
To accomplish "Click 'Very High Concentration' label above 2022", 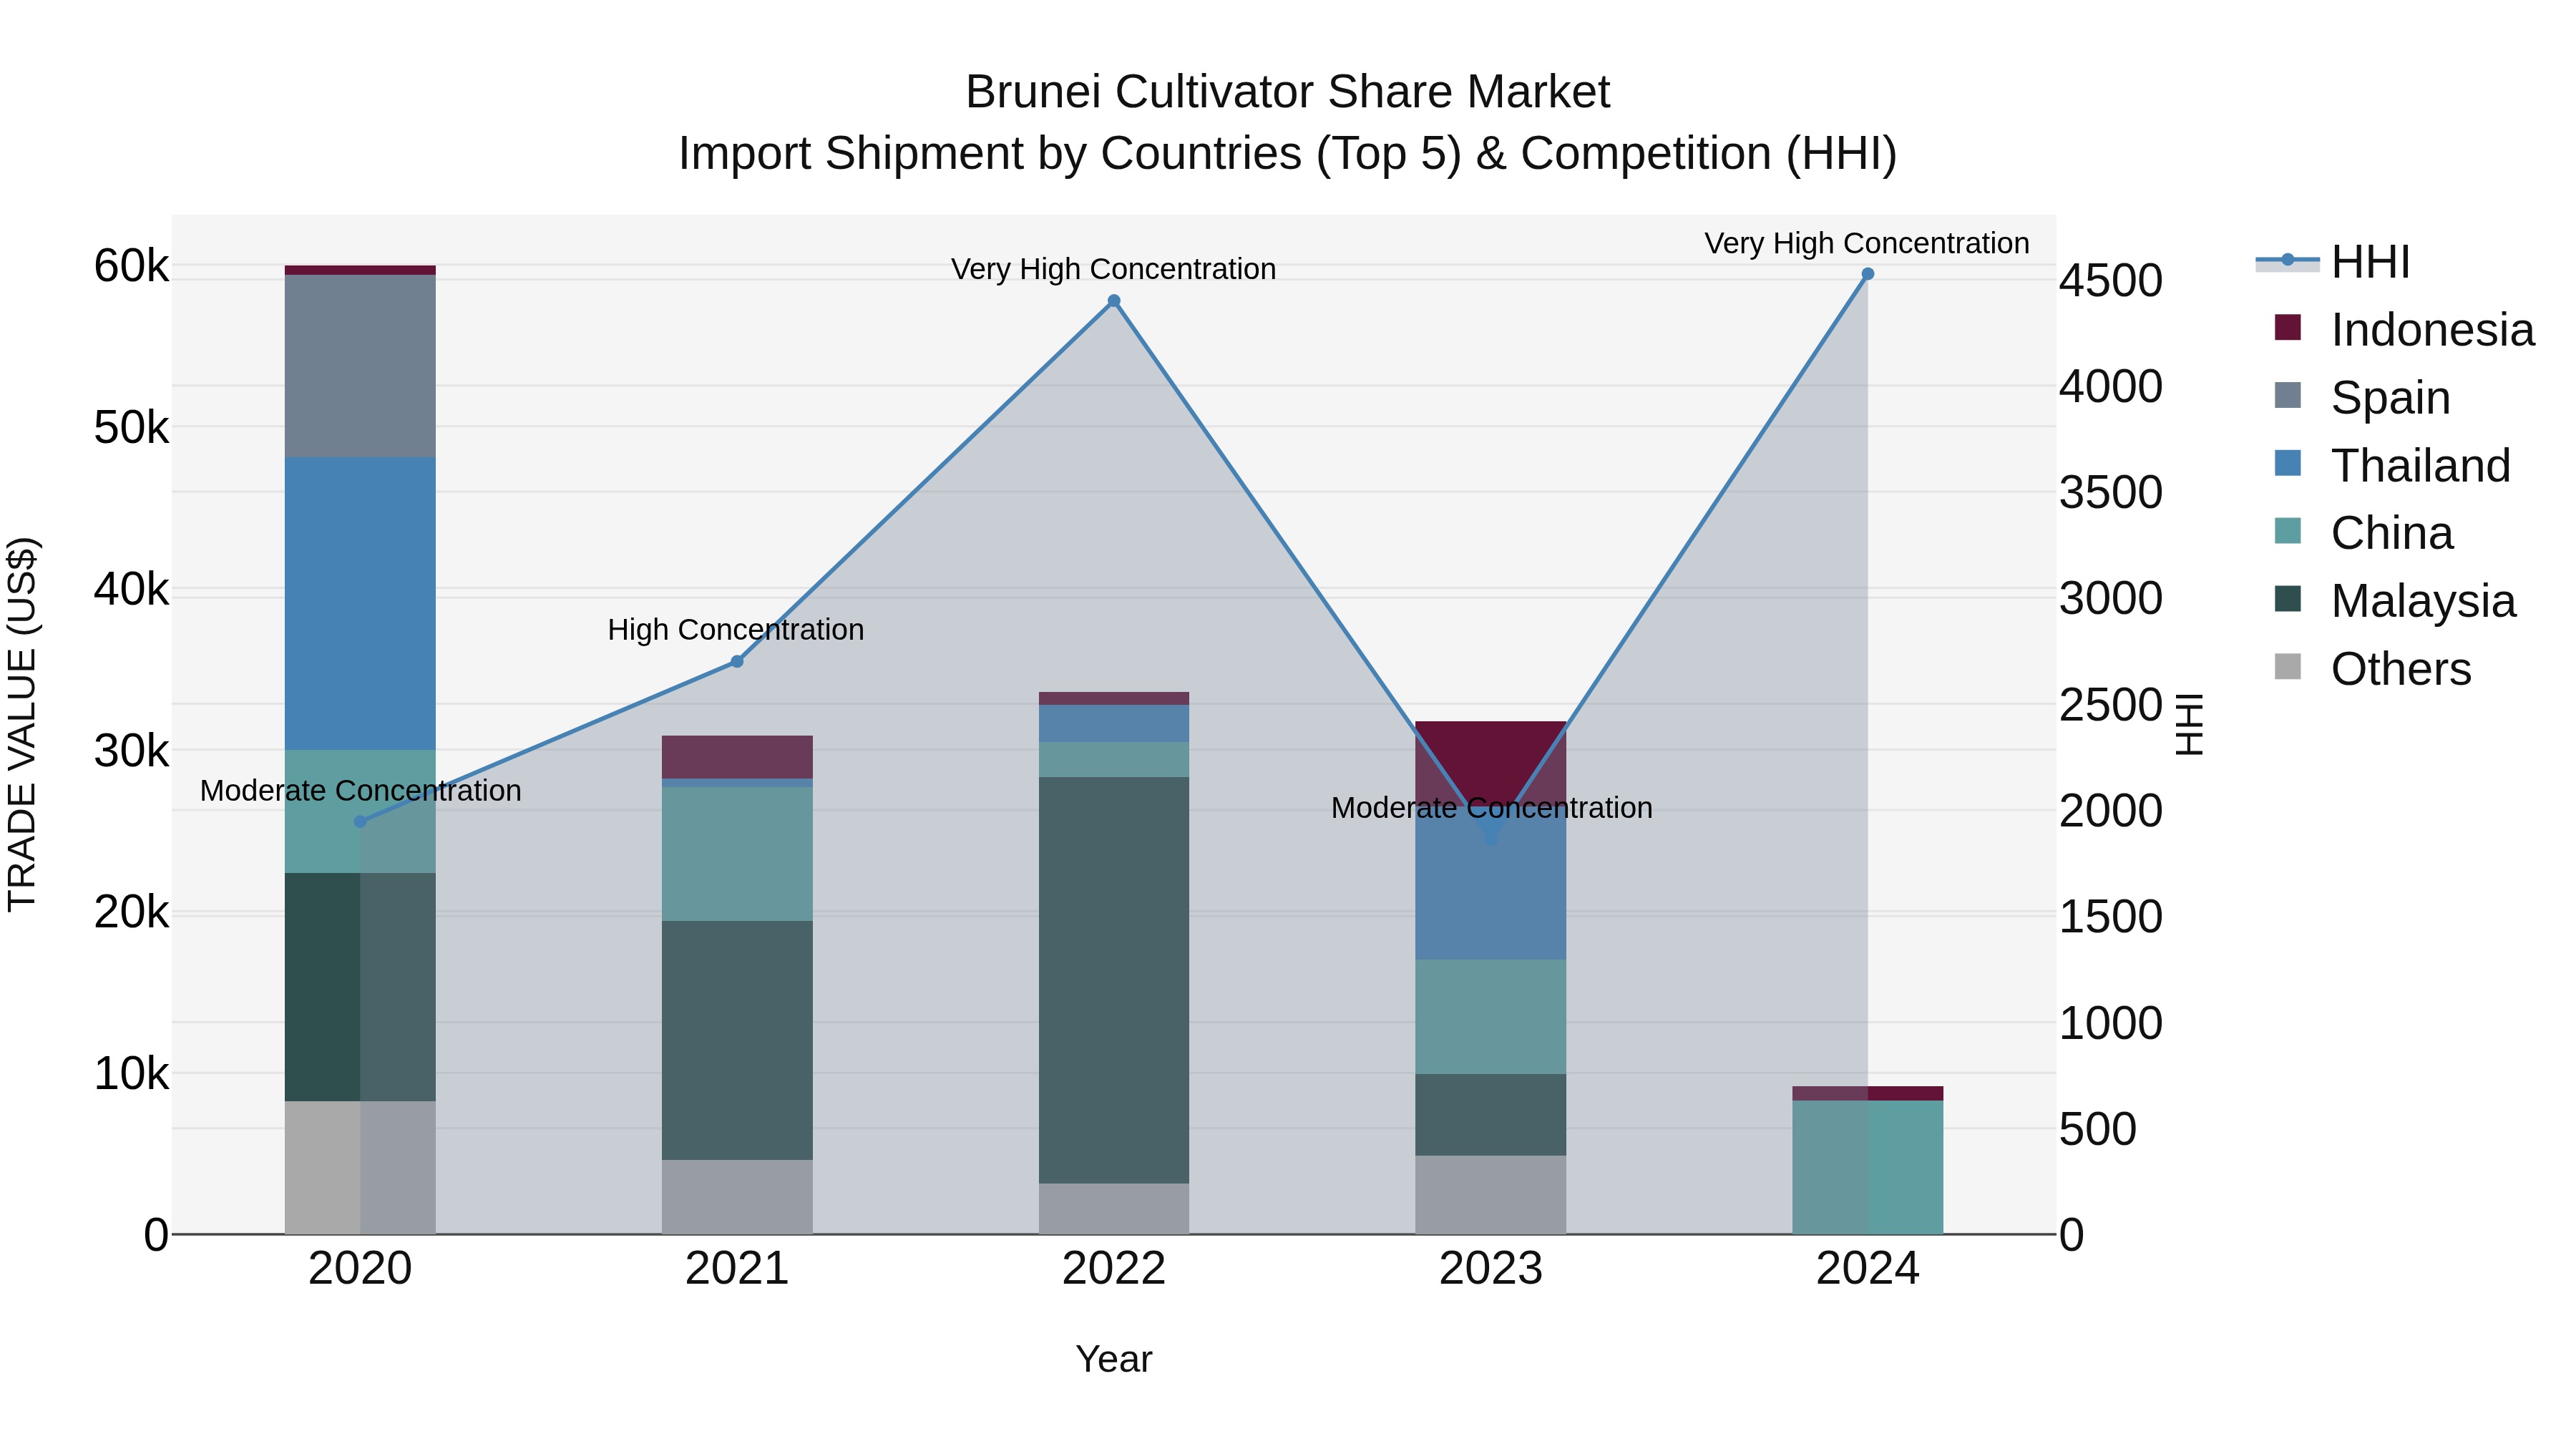I will [1114, 269].
